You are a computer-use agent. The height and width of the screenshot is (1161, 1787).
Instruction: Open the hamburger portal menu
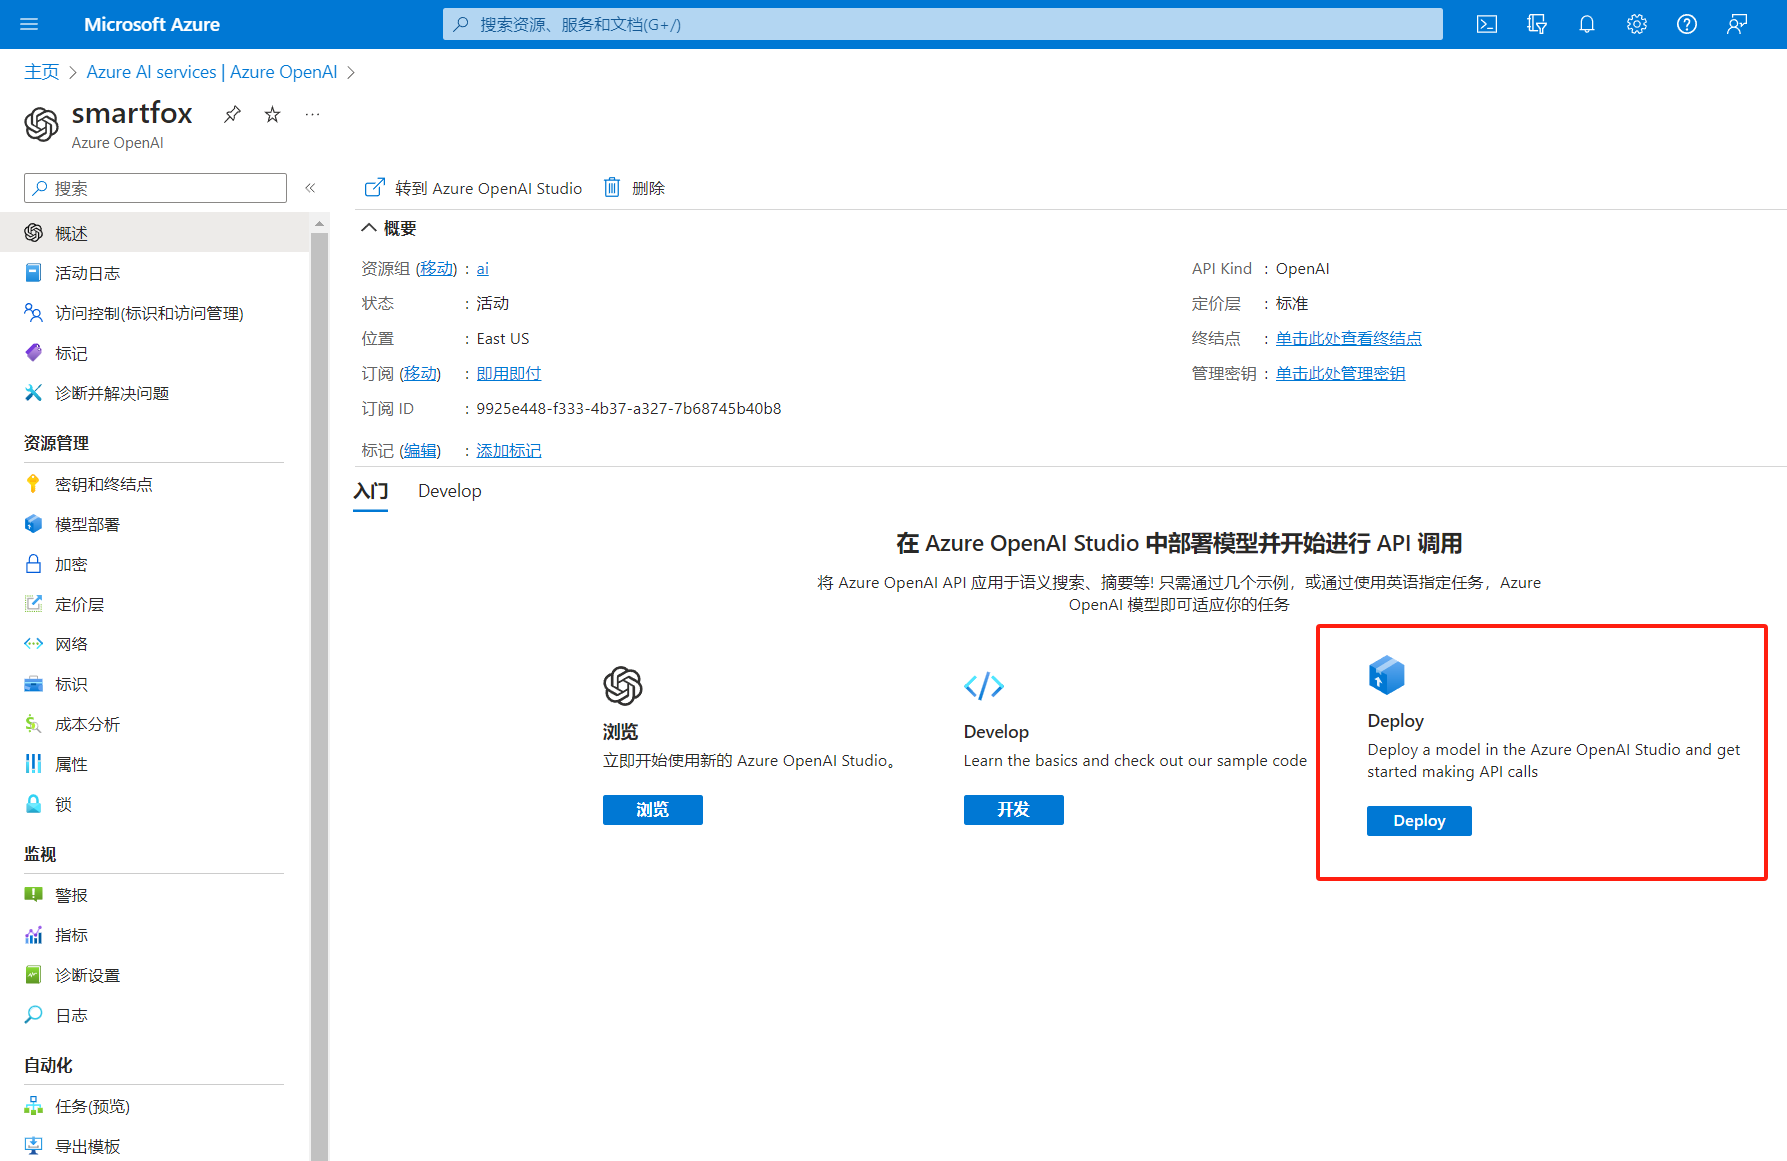[x=29, y=24]
